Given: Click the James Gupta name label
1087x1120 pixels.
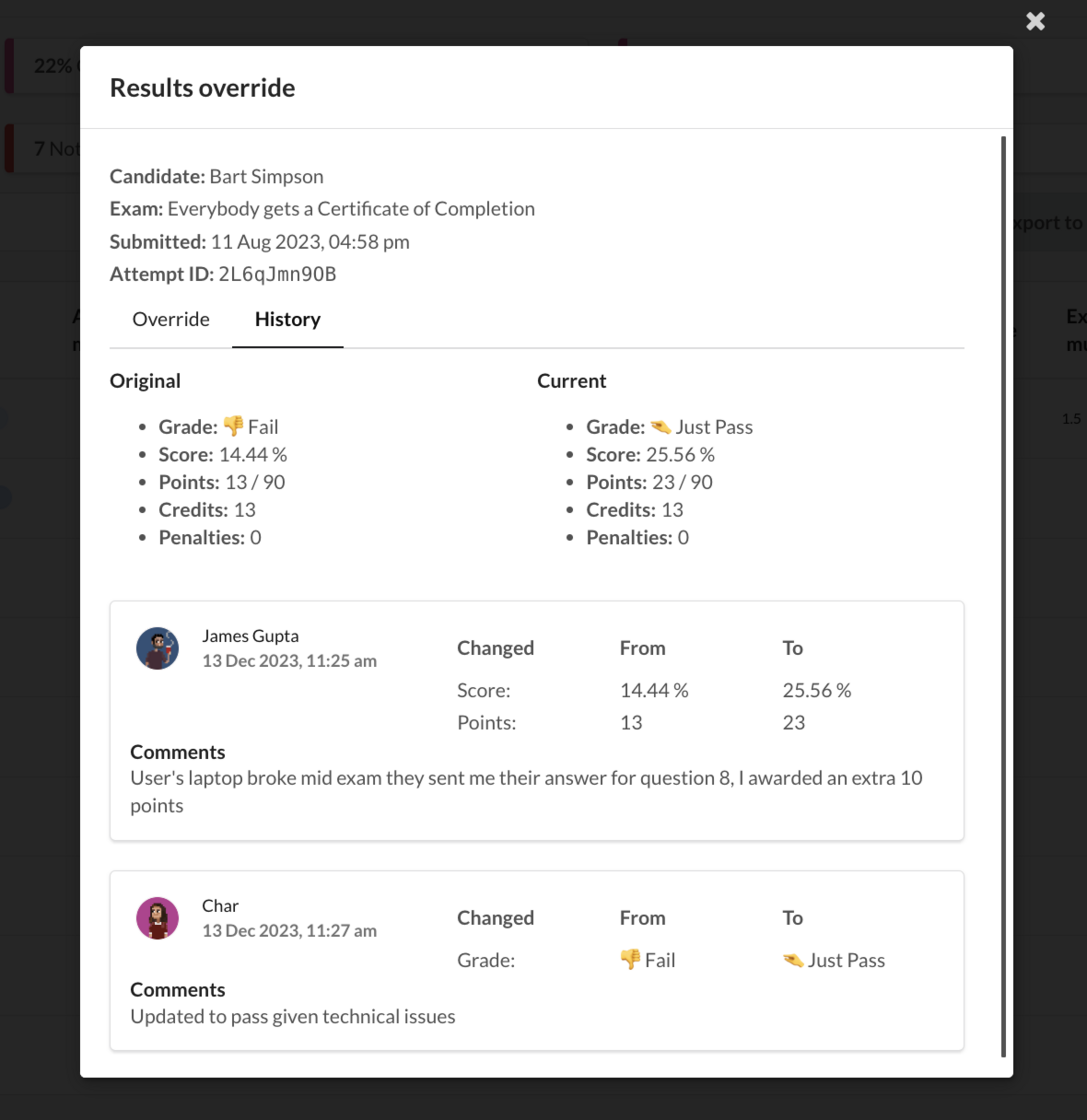Looking at the screenshot, I should (x=250, y=636).
